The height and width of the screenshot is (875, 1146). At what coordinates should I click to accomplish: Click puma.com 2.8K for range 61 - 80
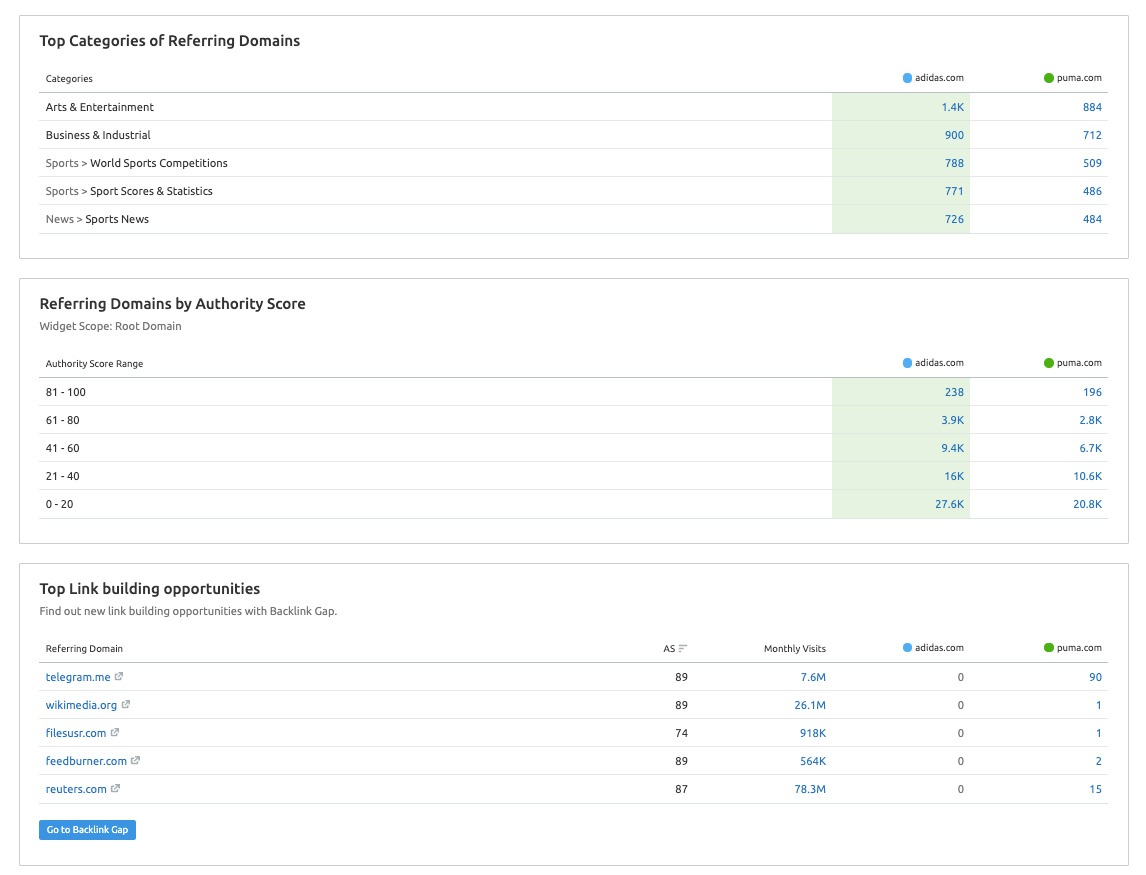tap(1090, 420)
